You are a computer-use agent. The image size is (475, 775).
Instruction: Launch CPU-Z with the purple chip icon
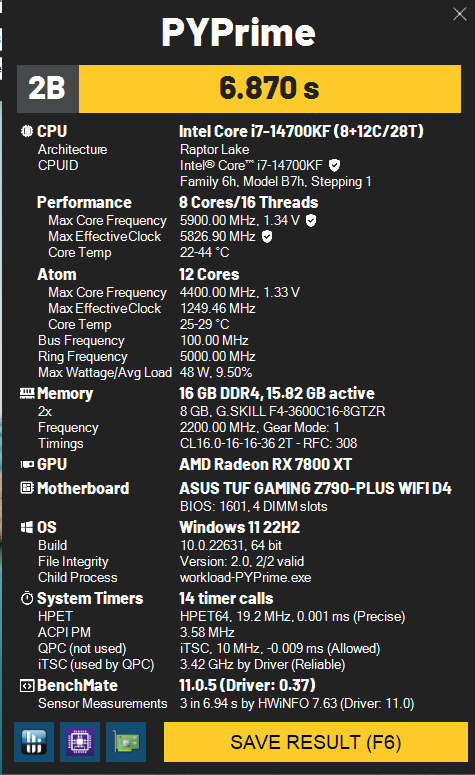coord(80,742)
